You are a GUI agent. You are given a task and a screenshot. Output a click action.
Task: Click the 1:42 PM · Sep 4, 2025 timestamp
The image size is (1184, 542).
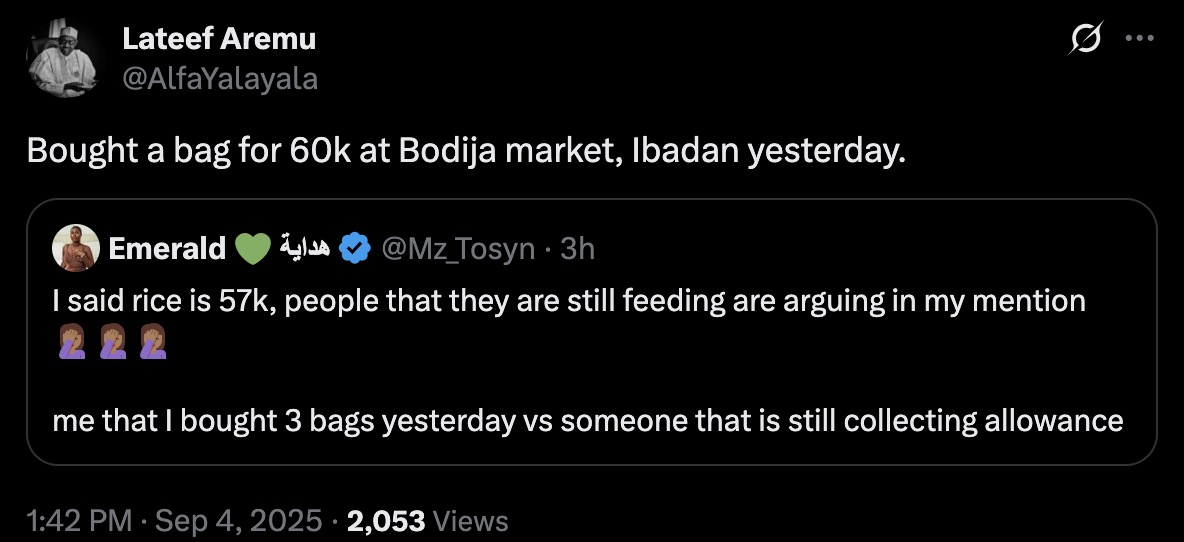[x=174, y=520]
